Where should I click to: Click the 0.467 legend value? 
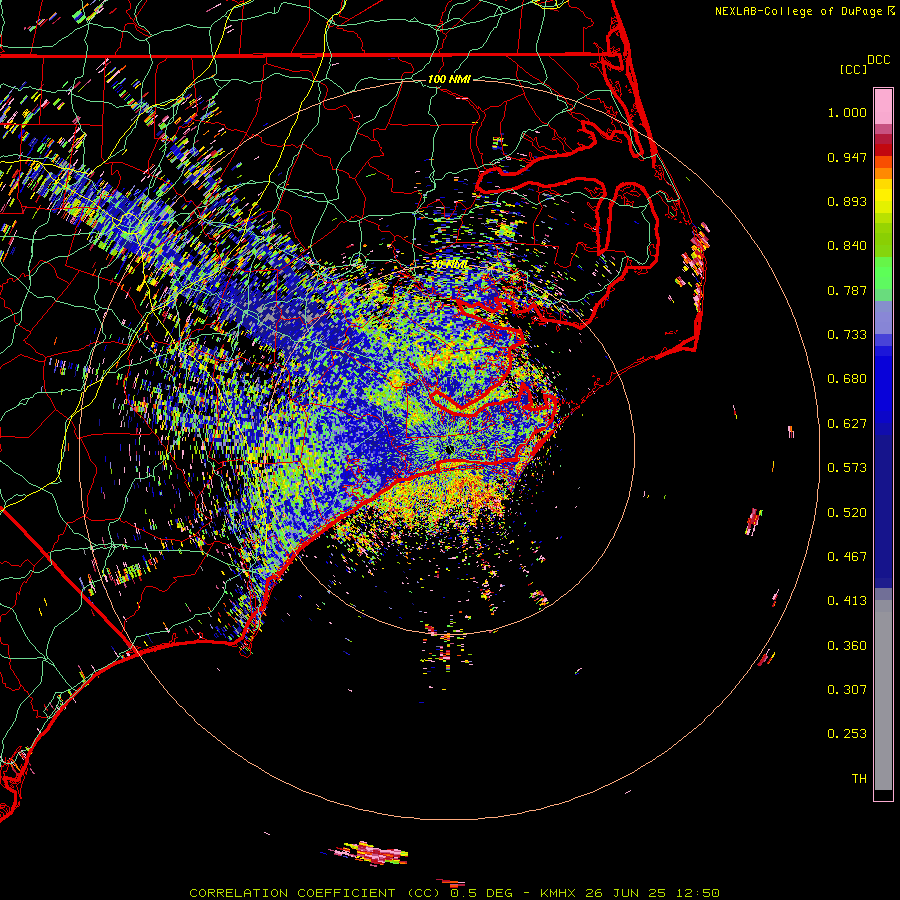click(847, 557)
